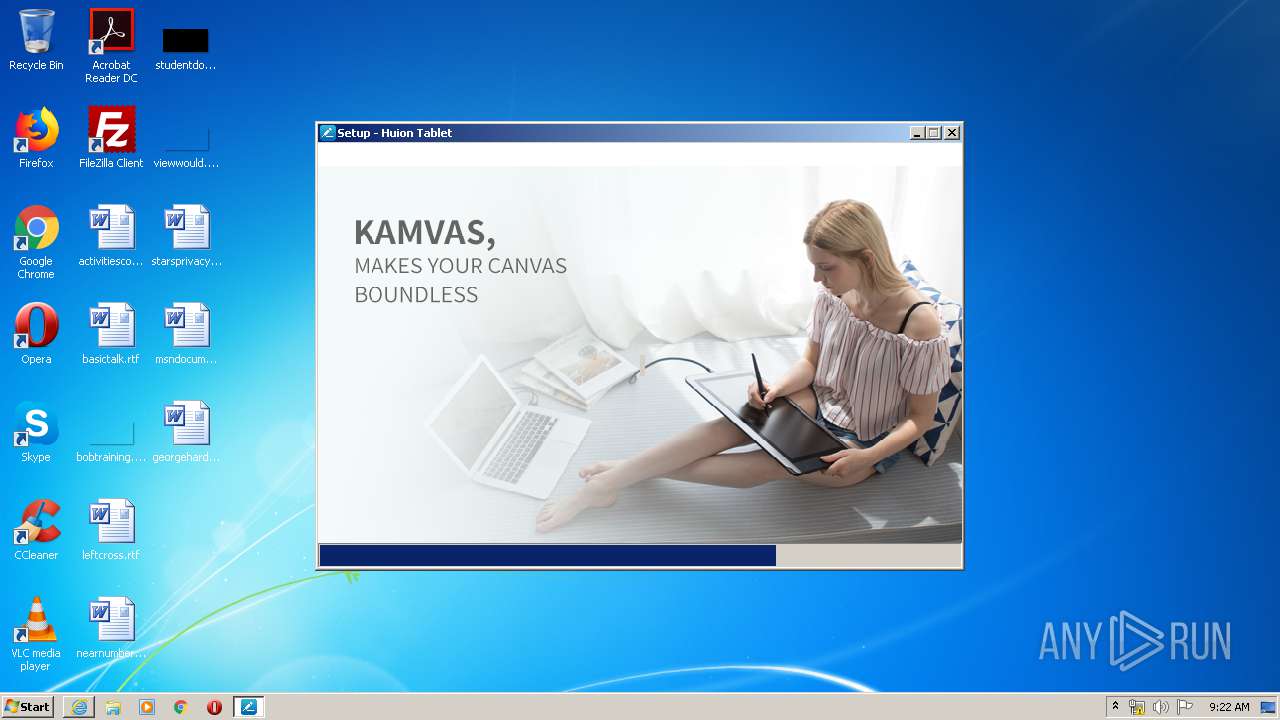Open Windows Media Player taskbar icon
This screenshot has width=1280, height=720.
pos(147,707)
